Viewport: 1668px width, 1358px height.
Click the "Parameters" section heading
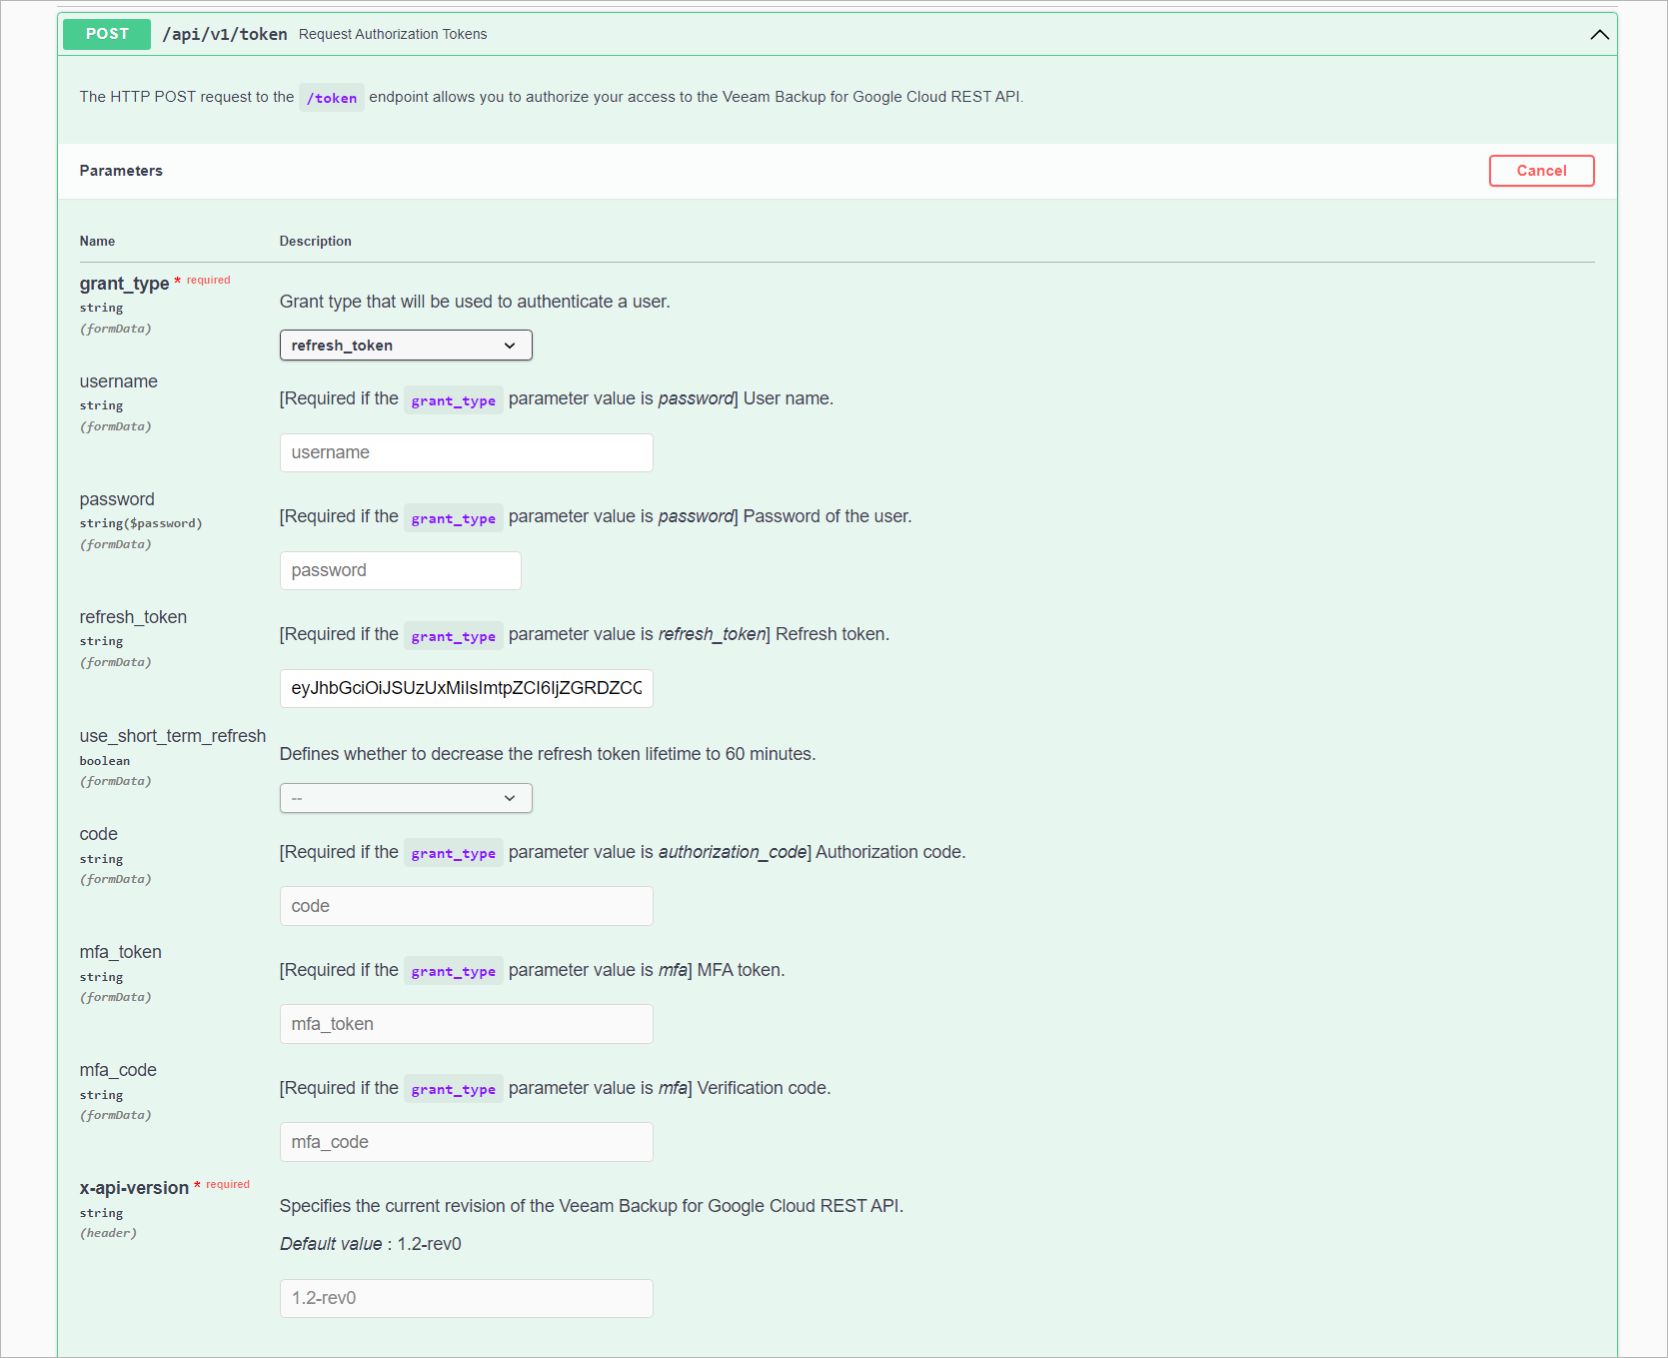tap(121, 171)
